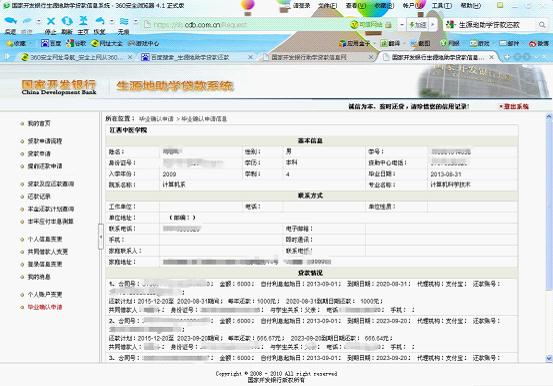Click the Forward (前进) fish icon

click(27, 21)
